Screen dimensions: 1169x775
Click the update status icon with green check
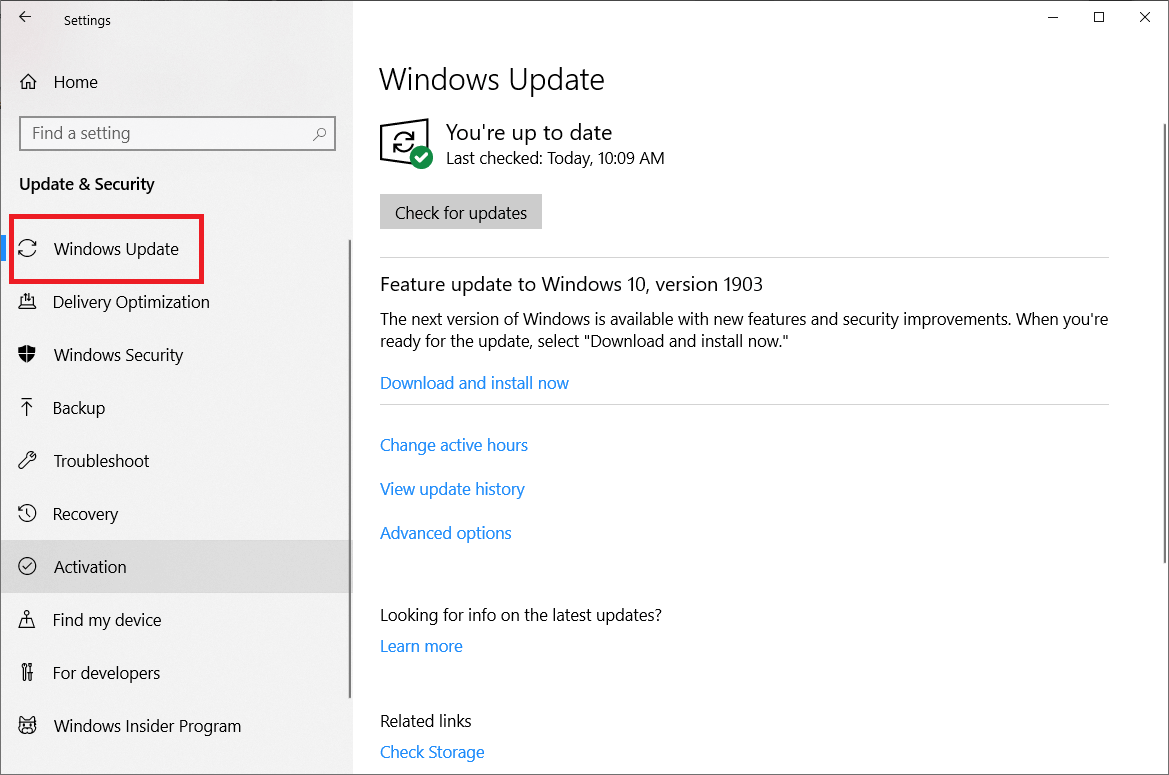click(x=406, y=143)
